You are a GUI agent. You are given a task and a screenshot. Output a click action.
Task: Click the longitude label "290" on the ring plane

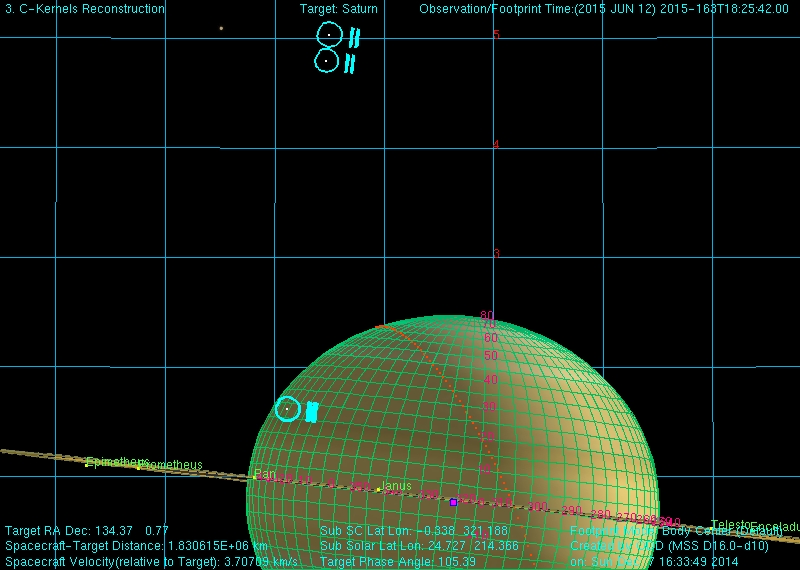(571, 511)
